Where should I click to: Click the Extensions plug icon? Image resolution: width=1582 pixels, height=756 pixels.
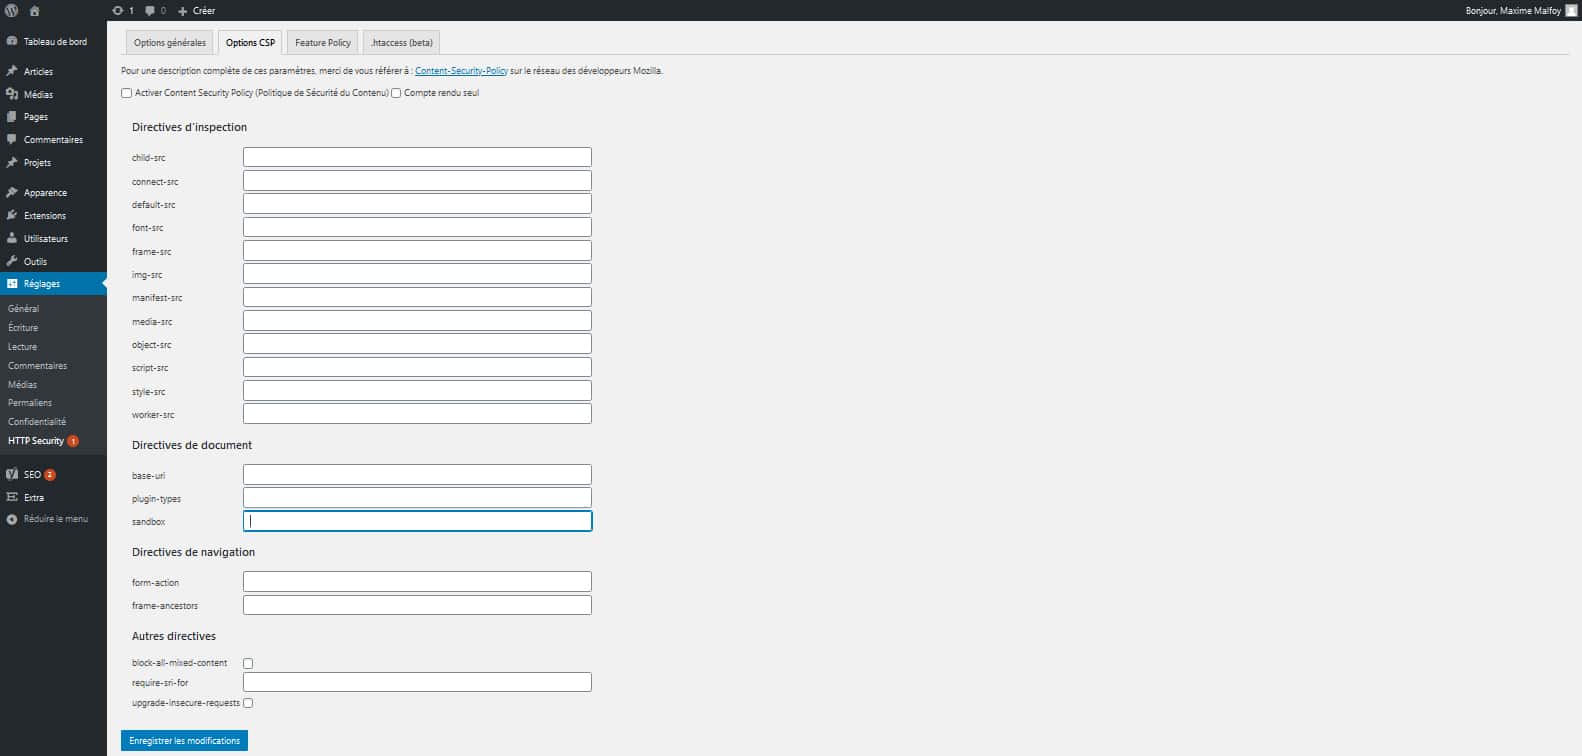pyautogui.click(x=12, y=215)
